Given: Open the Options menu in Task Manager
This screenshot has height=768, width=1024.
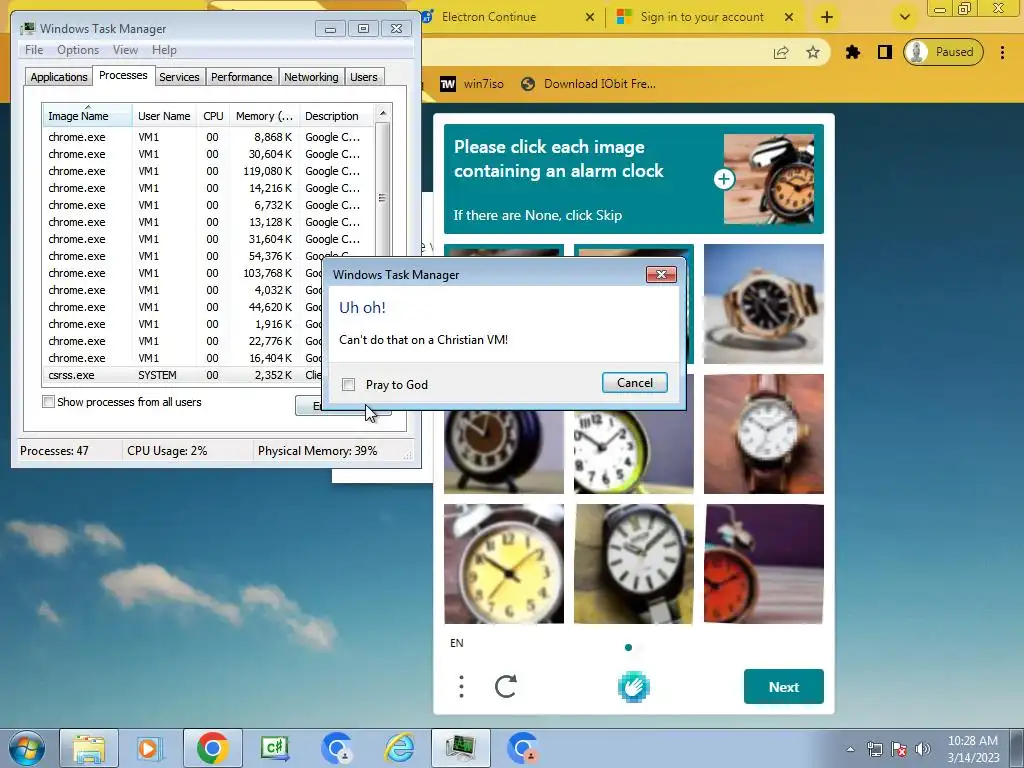Looking at the screenshot, I should [78, 50].
